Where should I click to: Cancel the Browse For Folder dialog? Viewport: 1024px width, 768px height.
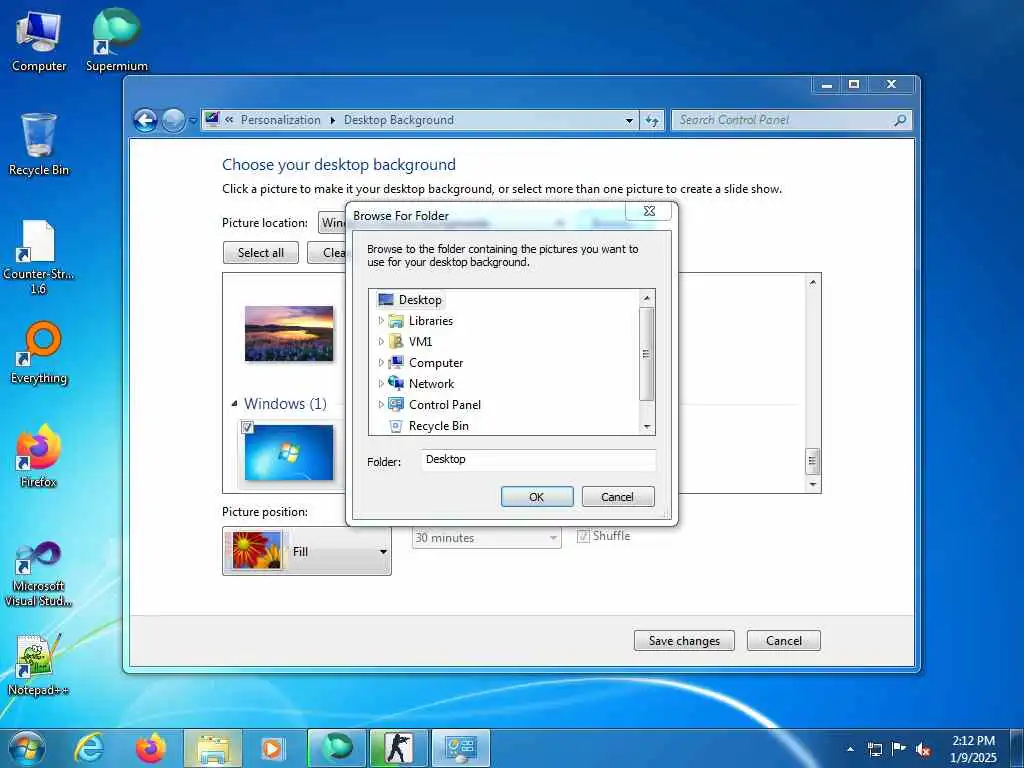[617, 497]
